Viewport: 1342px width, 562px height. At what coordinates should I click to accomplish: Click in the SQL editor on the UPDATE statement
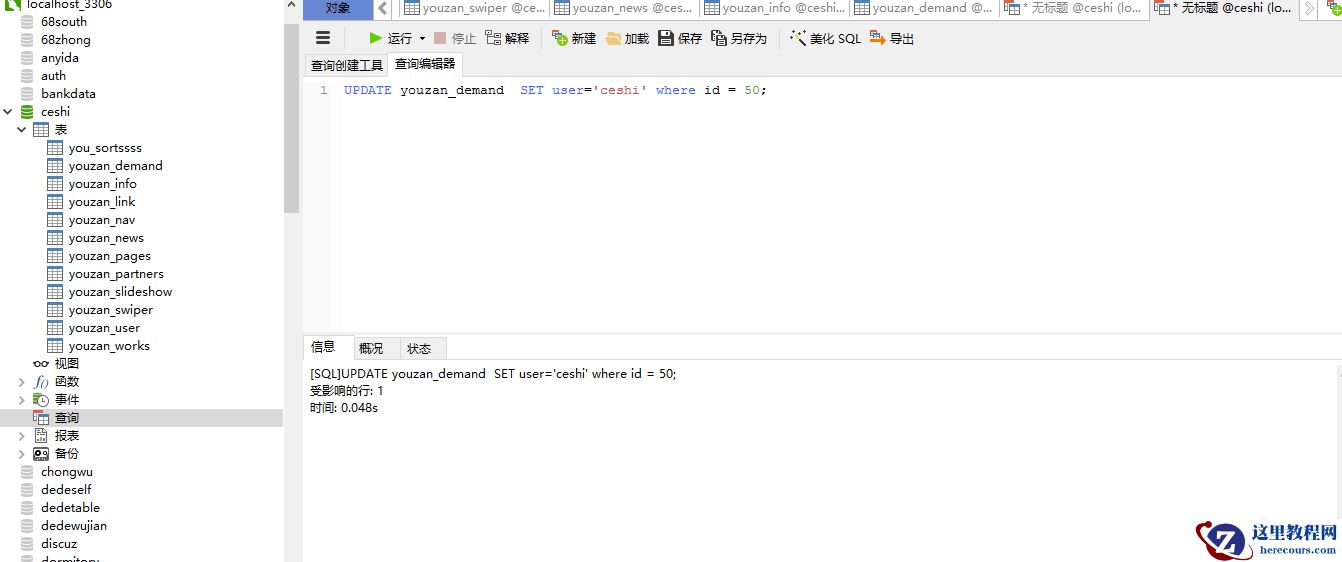click(555, 90)
